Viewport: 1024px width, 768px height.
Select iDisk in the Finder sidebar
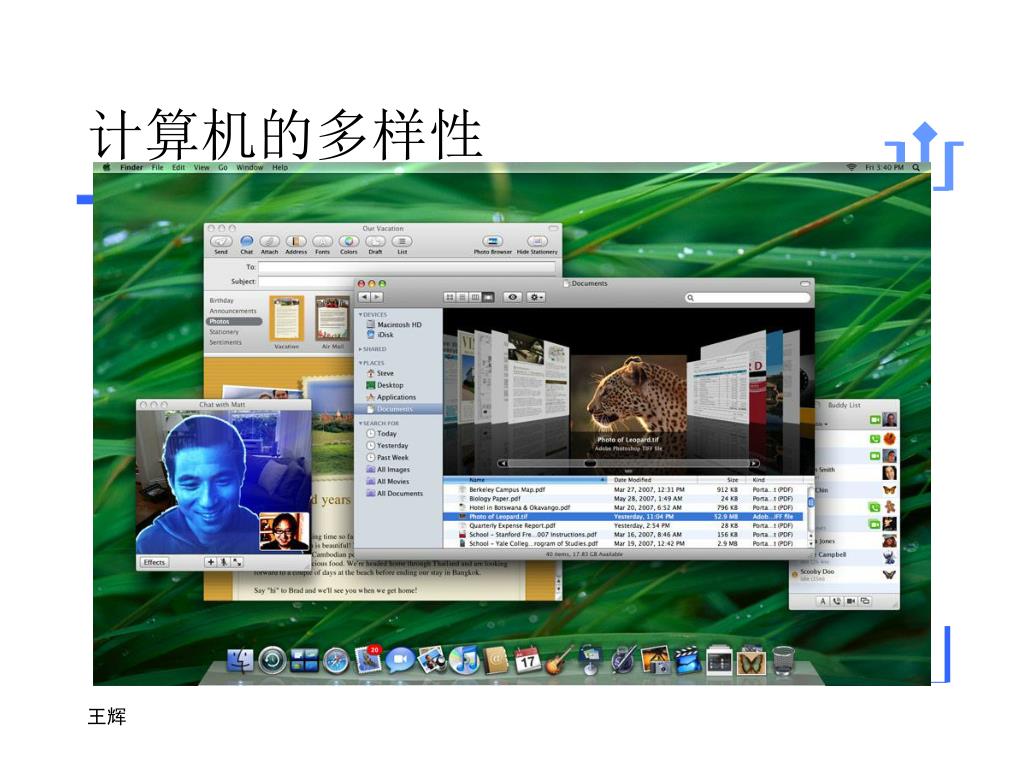tap(380, 334)
